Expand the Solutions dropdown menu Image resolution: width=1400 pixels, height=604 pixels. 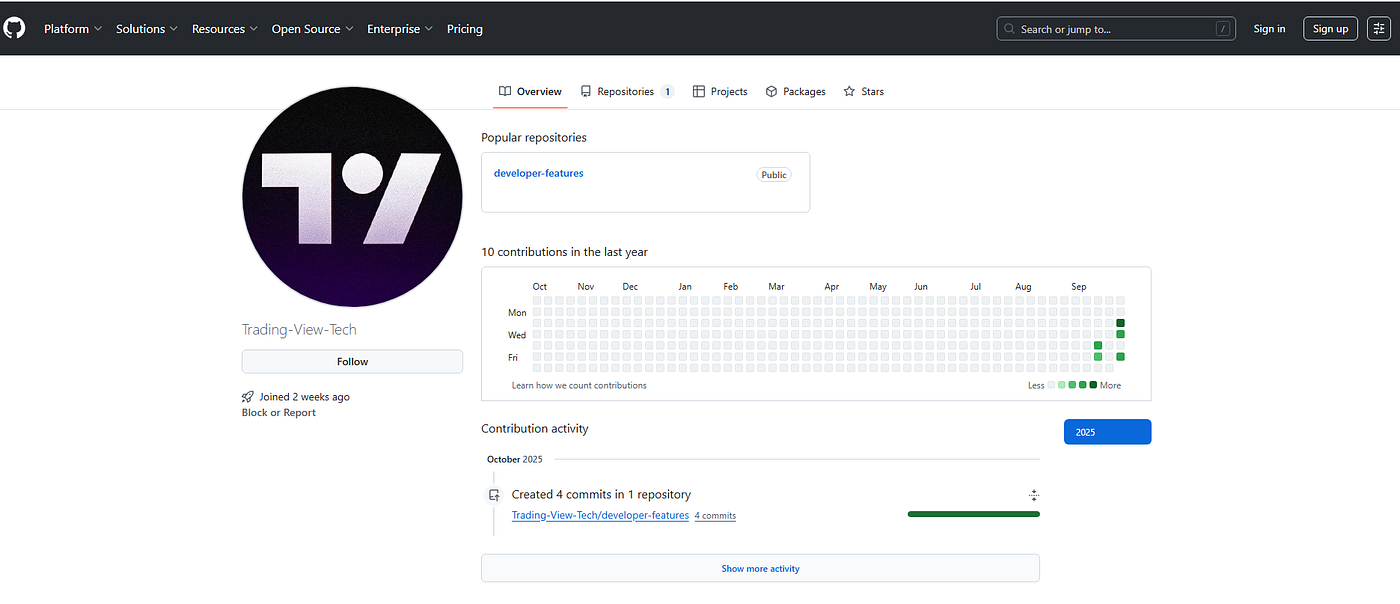click(147, 29)
